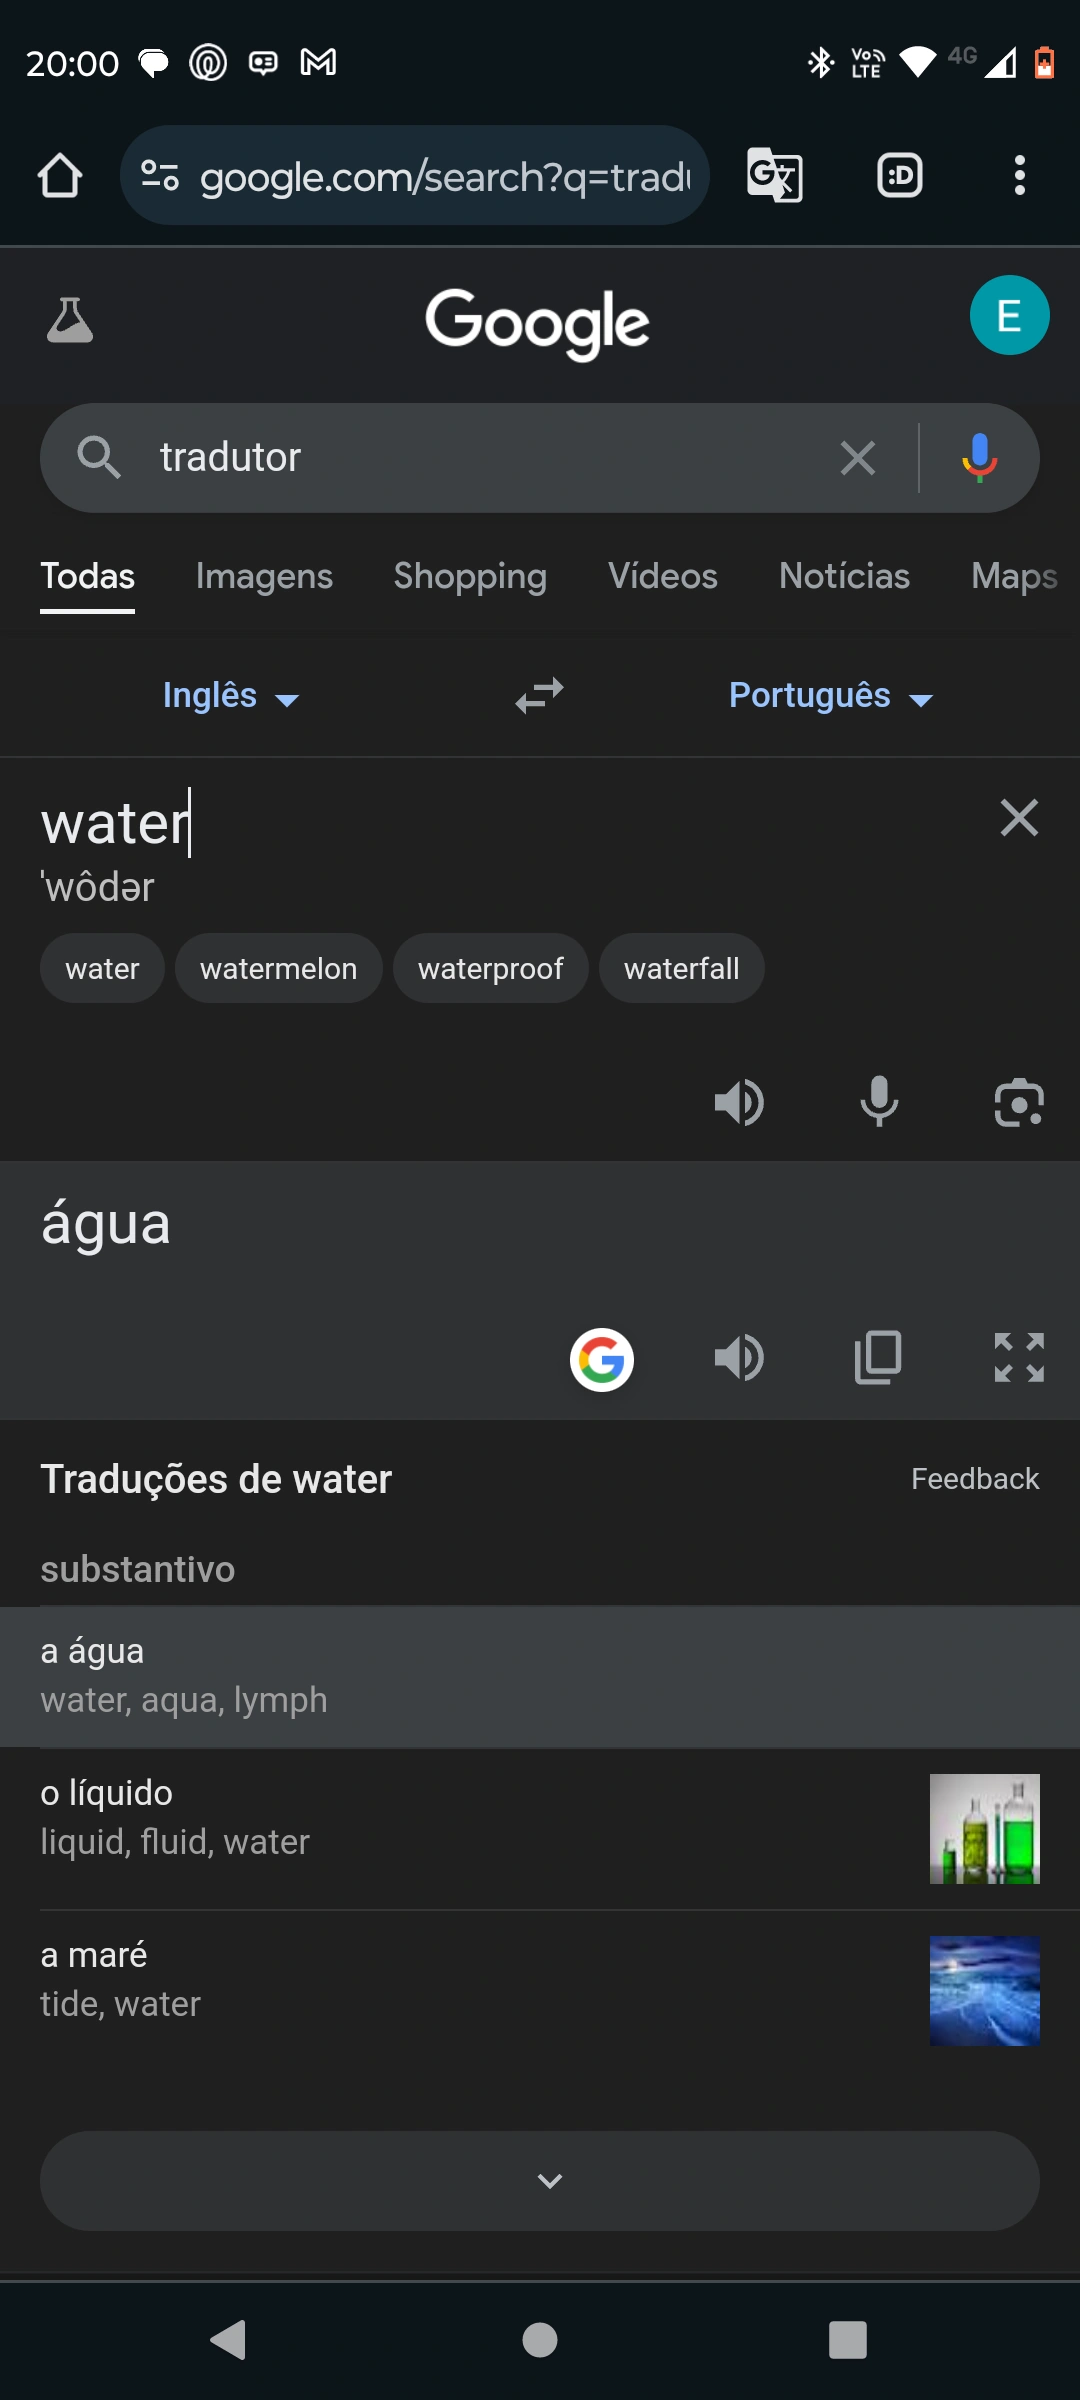Open the page translate icon
The height and width of the screenshot is (2400, 1080).
point(775,176)
